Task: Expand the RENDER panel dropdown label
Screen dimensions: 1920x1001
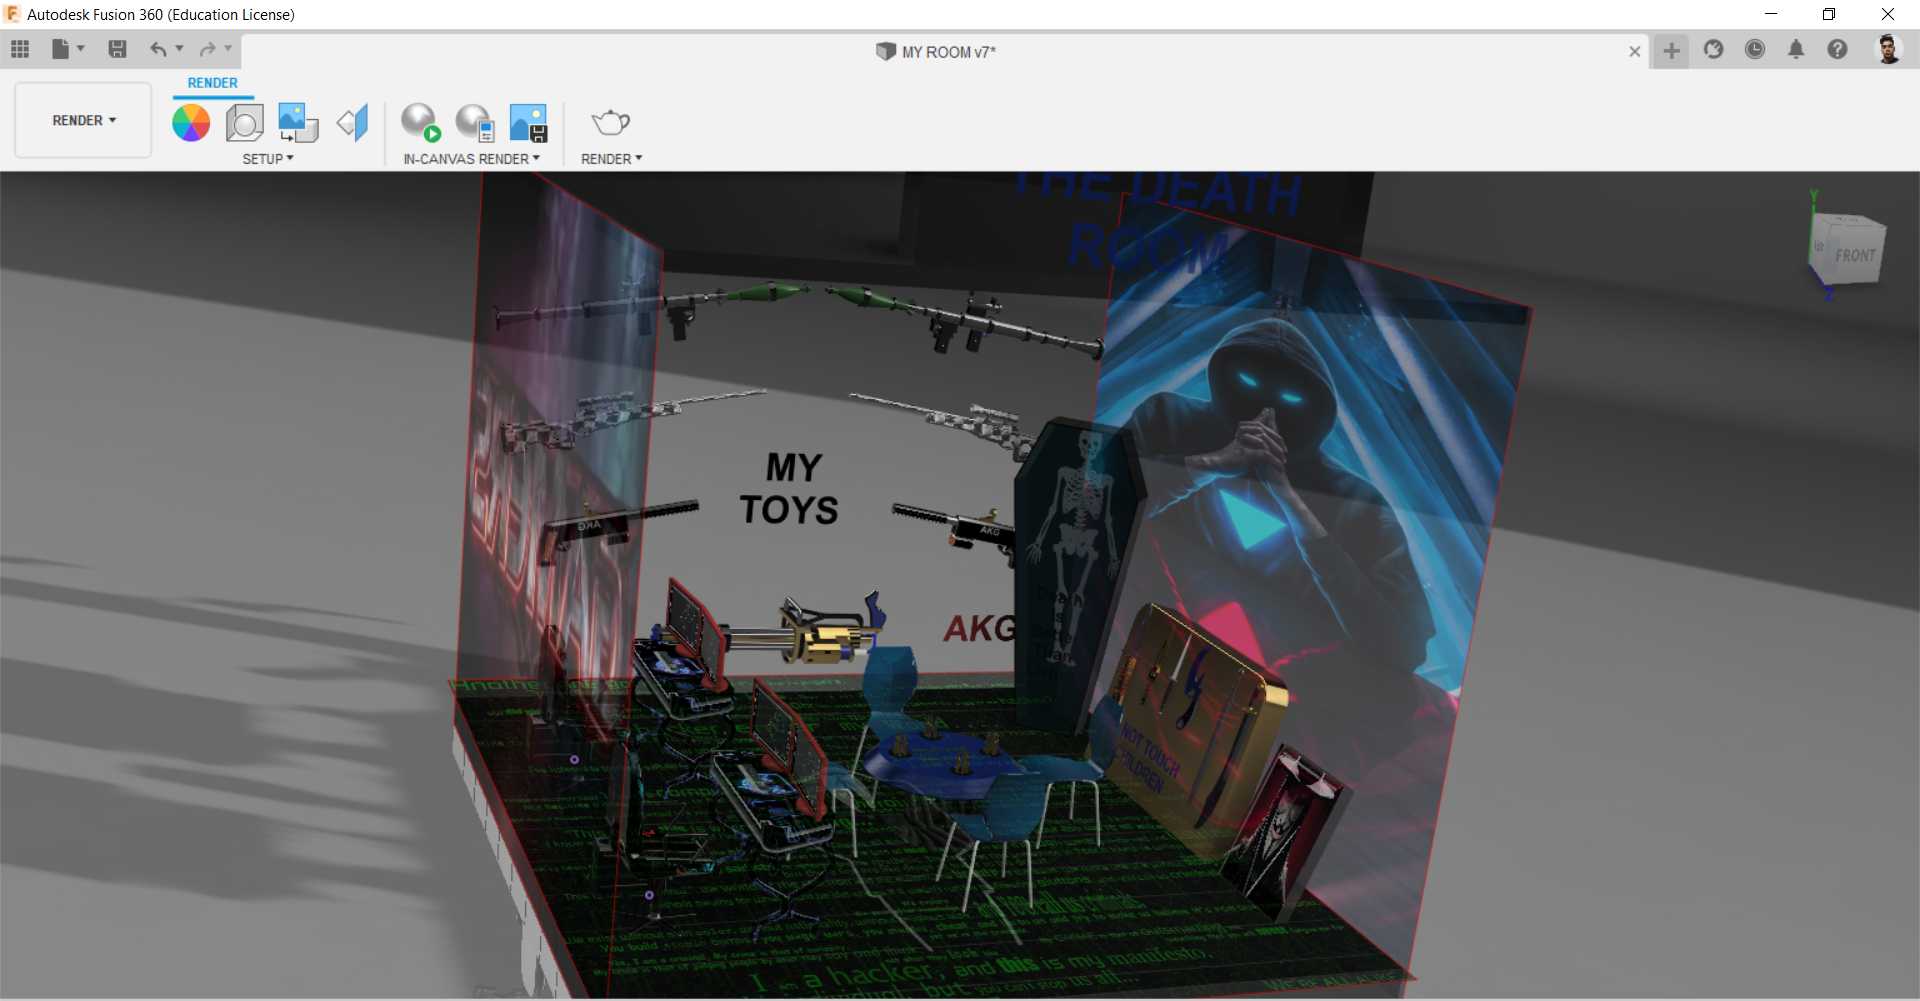Action: click(x=611, y=159)
